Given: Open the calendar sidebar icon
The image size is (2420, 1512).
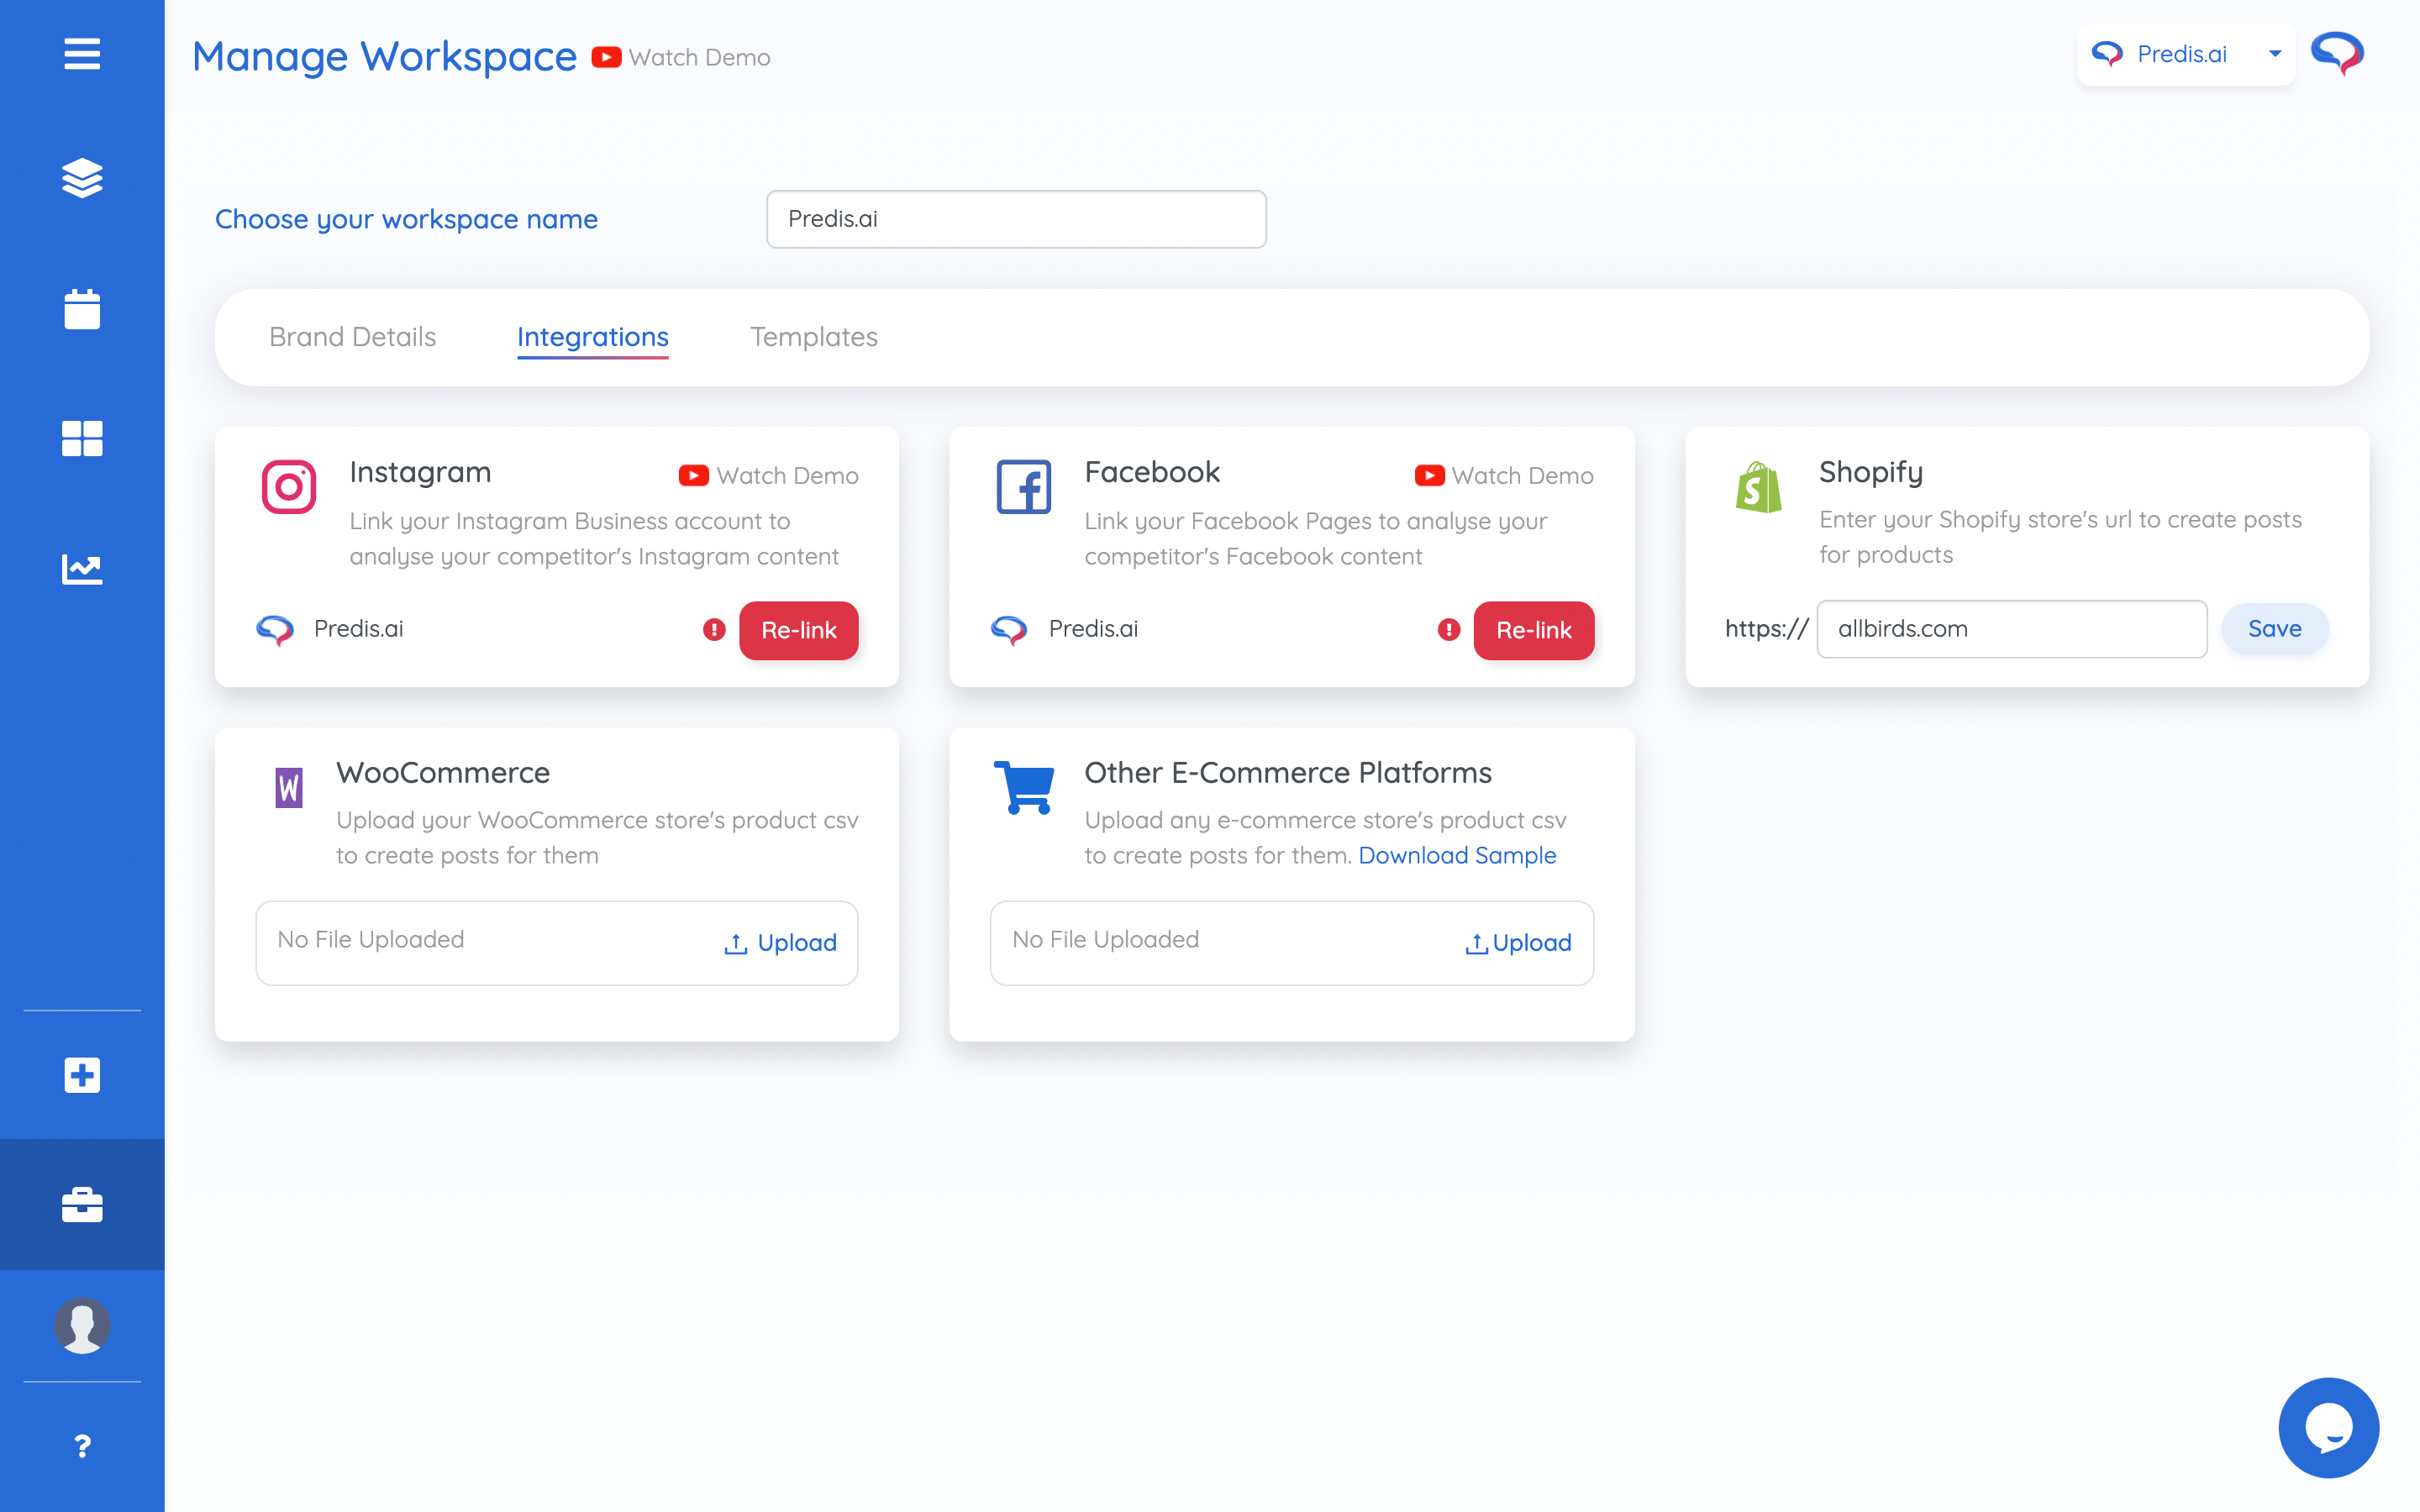Looking at the screenshot, I should [x=82, y=309].
